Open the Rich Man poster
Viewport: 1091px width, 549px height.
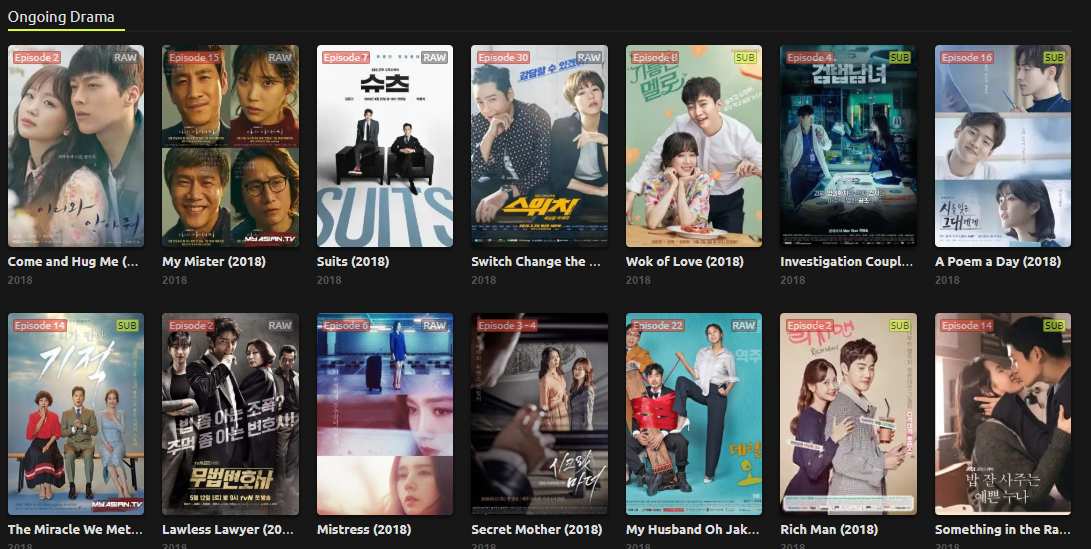click(x=848, y=414)
